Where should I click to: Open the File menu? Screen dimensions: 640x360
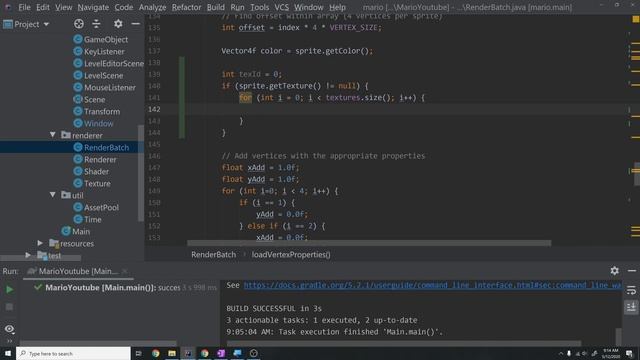[x=24, y=7]
